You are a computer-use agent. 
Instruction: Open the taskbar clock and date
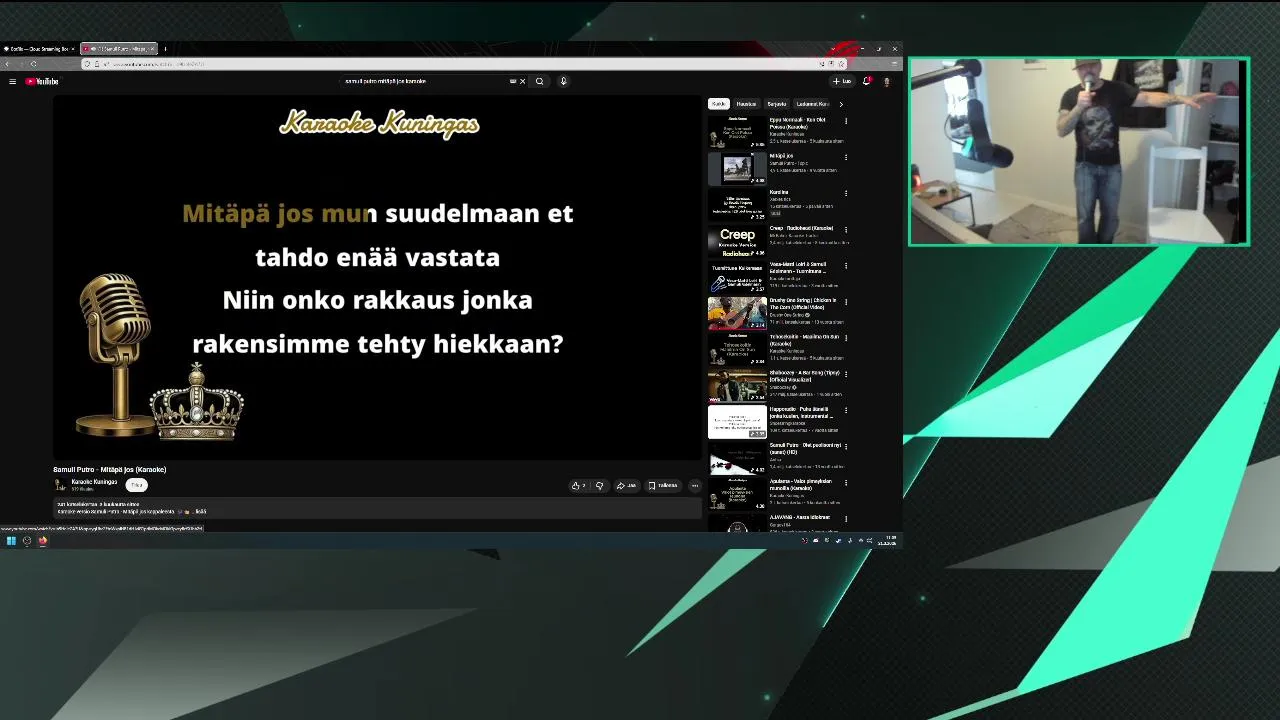tap(888, 541)
